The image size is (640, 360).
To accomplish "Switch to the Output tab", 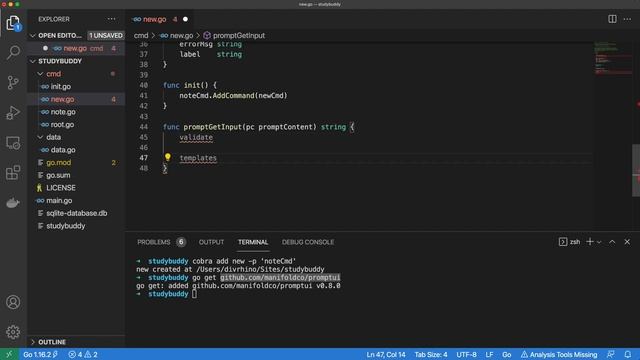I will coord(211,242).
